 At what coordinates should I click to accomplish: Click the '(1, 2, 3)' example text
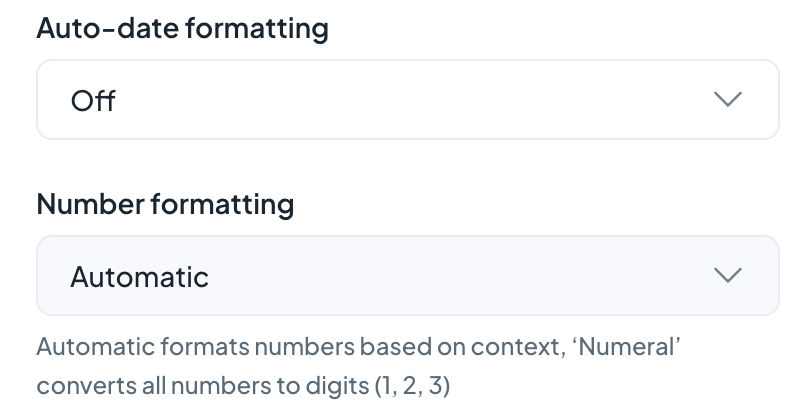412,385
